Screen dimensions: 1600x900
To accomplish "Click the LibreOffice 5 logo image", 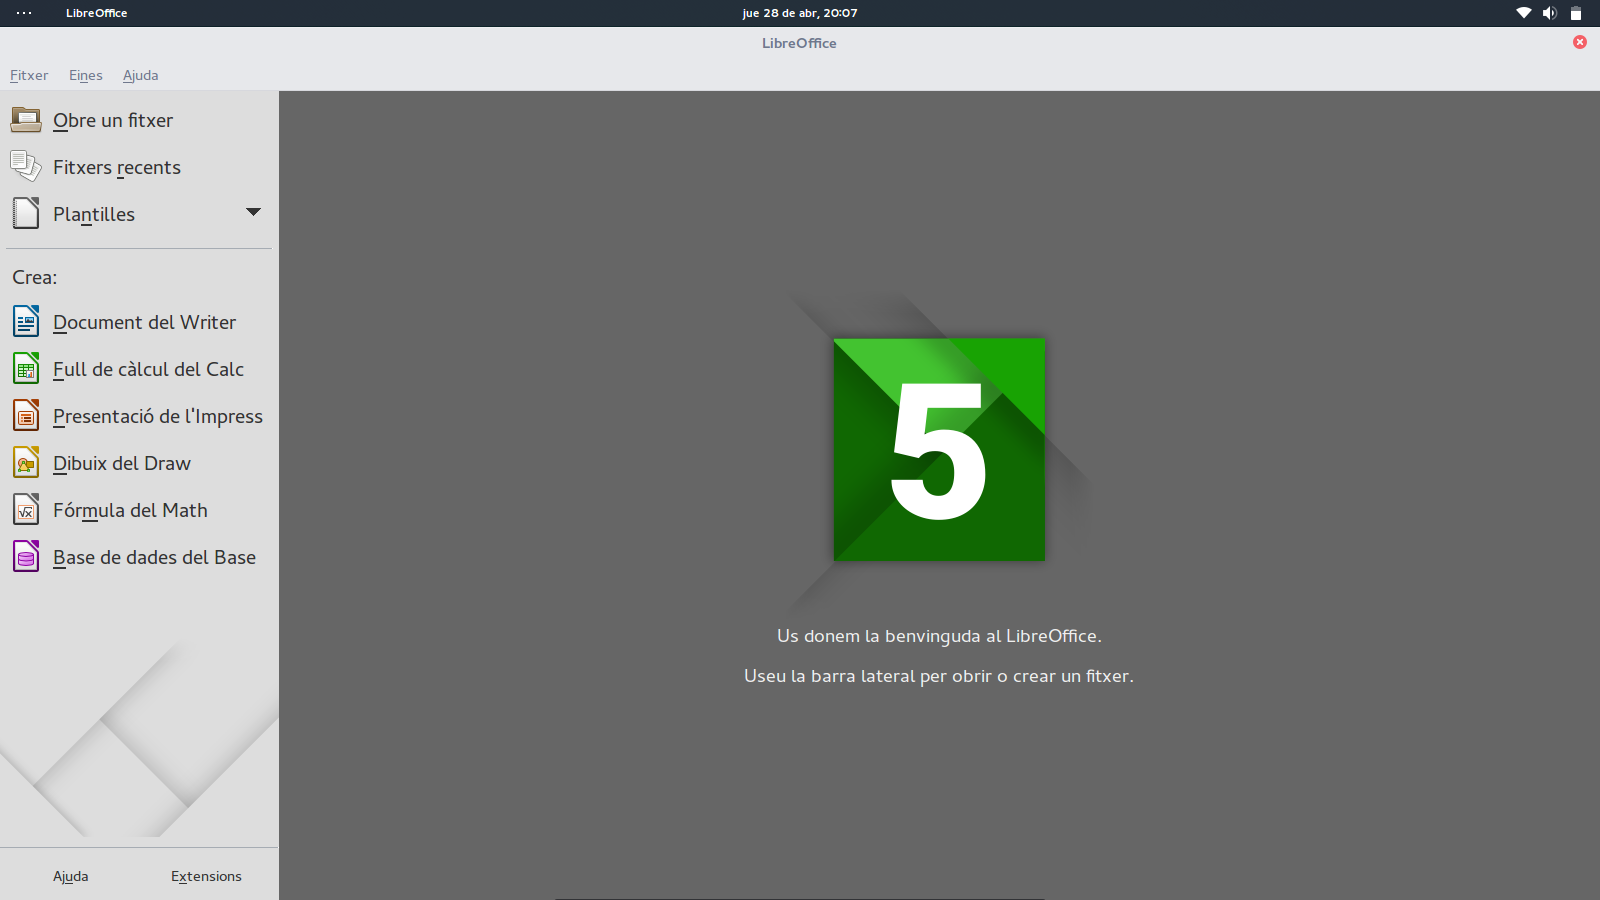I will [939, 449].
